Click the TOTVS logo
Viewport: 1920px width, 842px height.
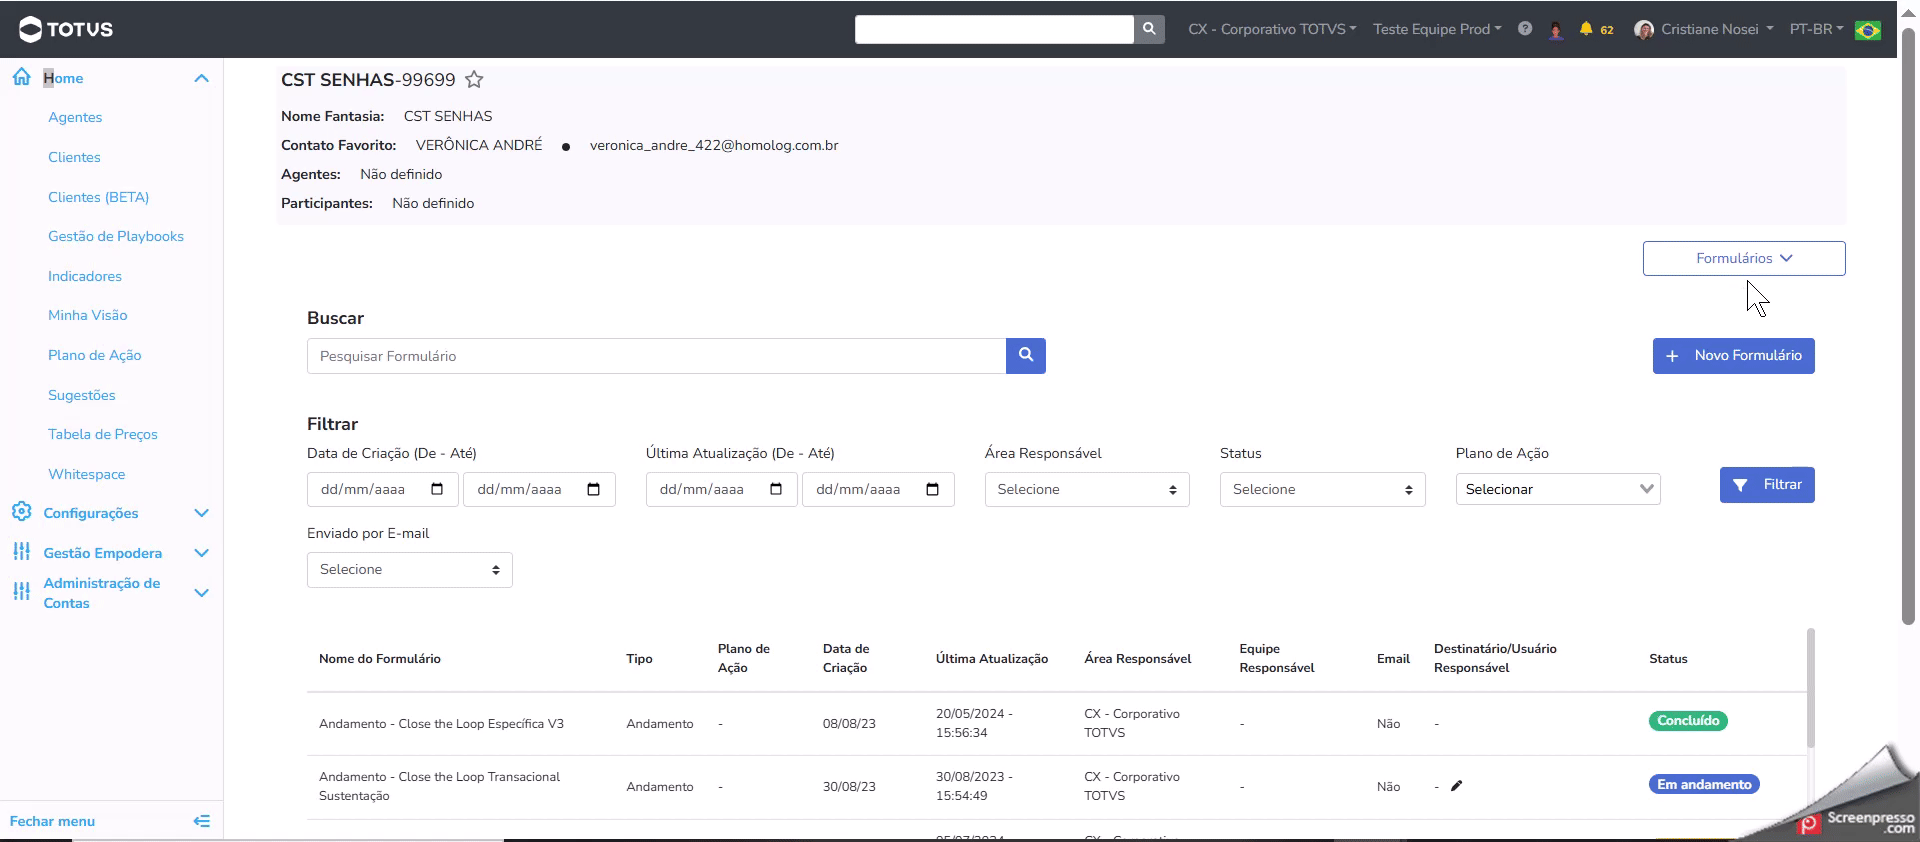(x=66, y=29)
